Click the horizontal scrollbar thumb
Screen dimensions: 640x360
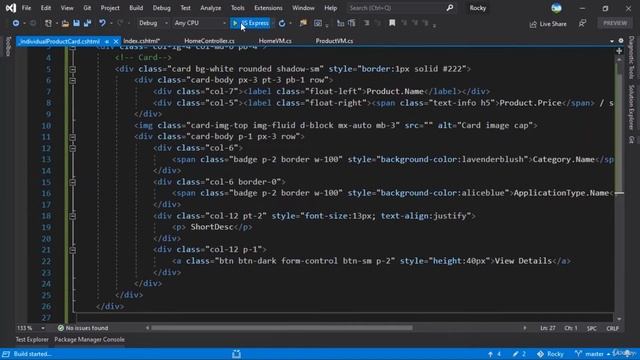[x=282, y=328]
